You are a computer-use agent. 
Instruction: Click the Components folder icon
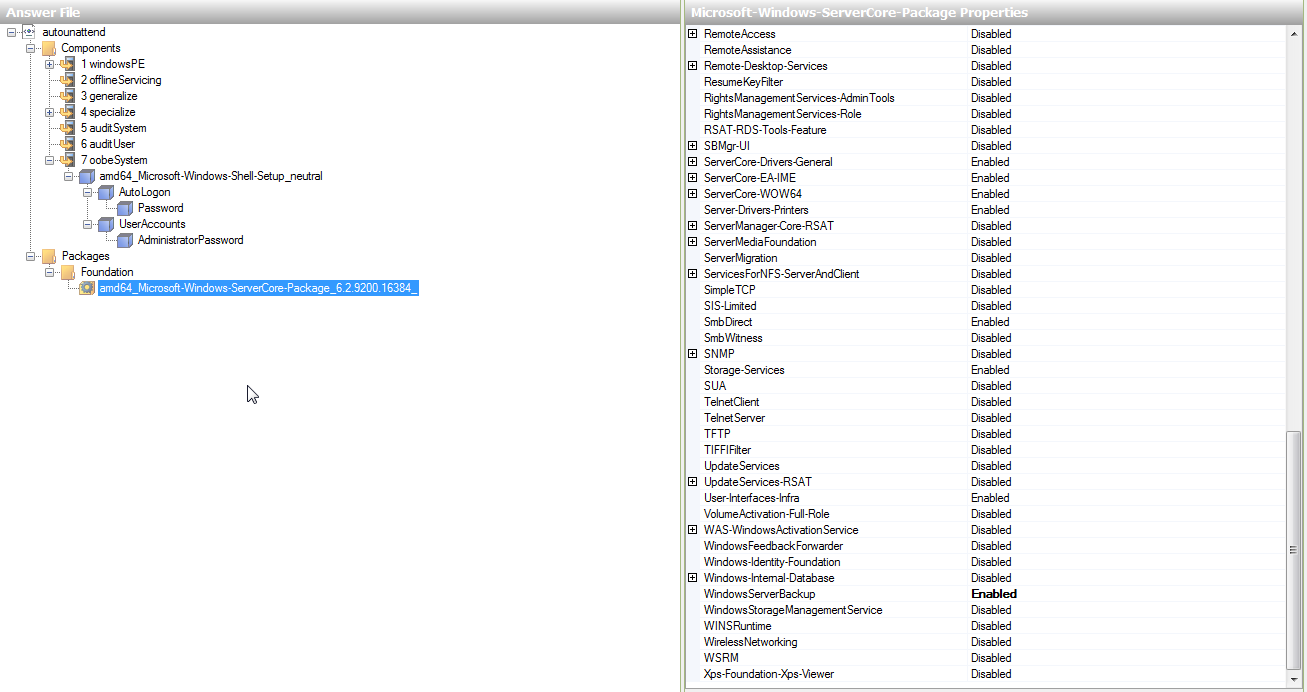(x=49, y=48)
